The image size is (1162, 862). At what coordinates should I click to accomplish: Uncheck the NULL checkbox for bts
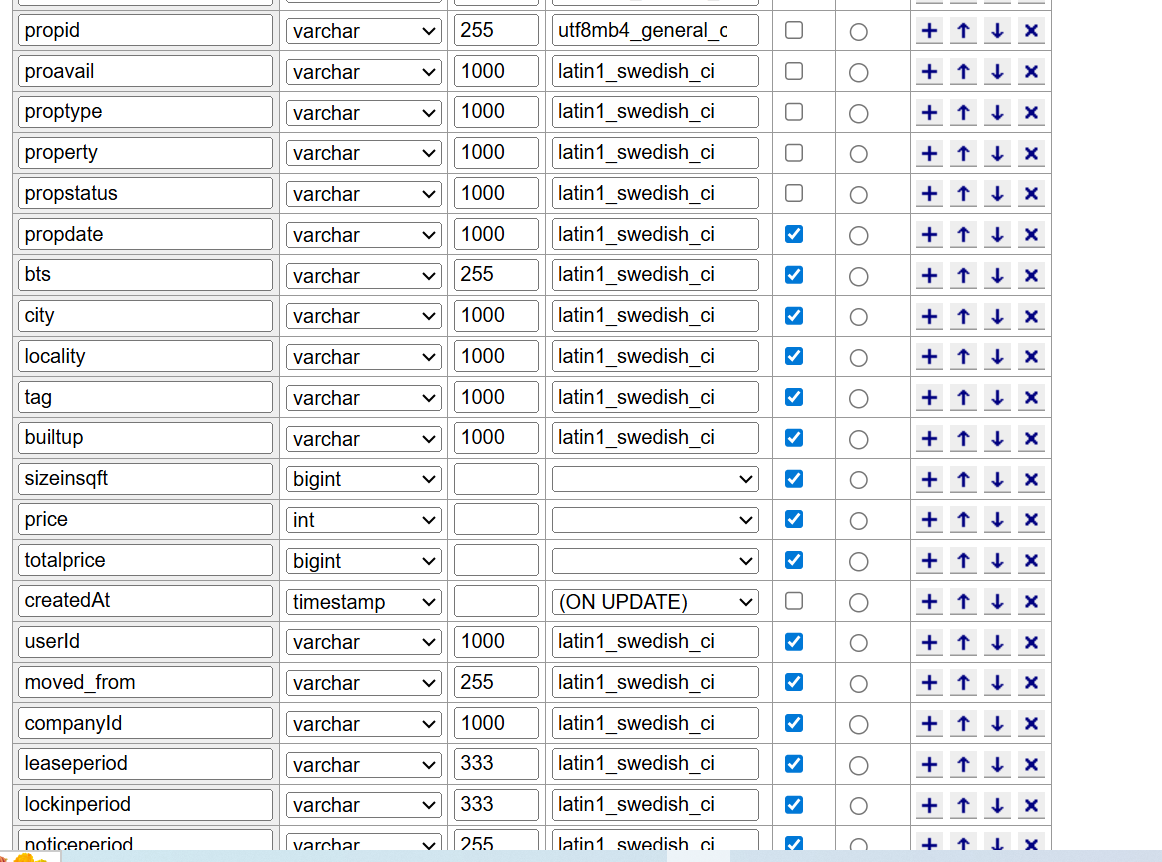coord(794,274)
